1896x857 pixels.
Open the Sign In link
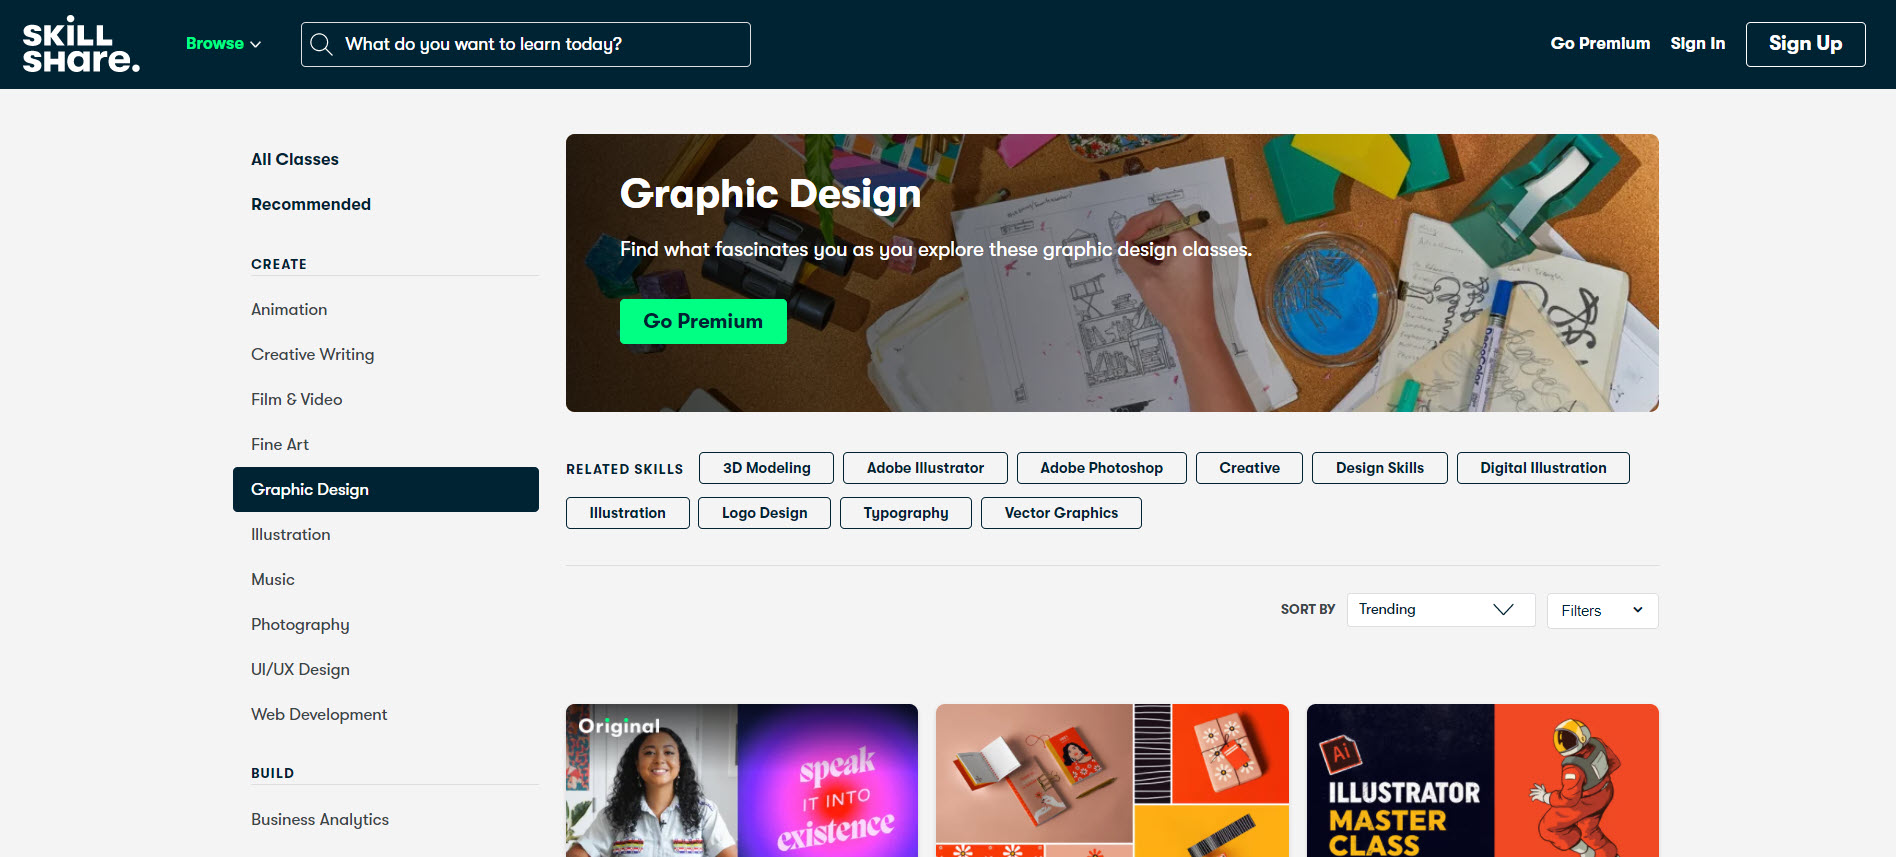tap(1697, 44)
